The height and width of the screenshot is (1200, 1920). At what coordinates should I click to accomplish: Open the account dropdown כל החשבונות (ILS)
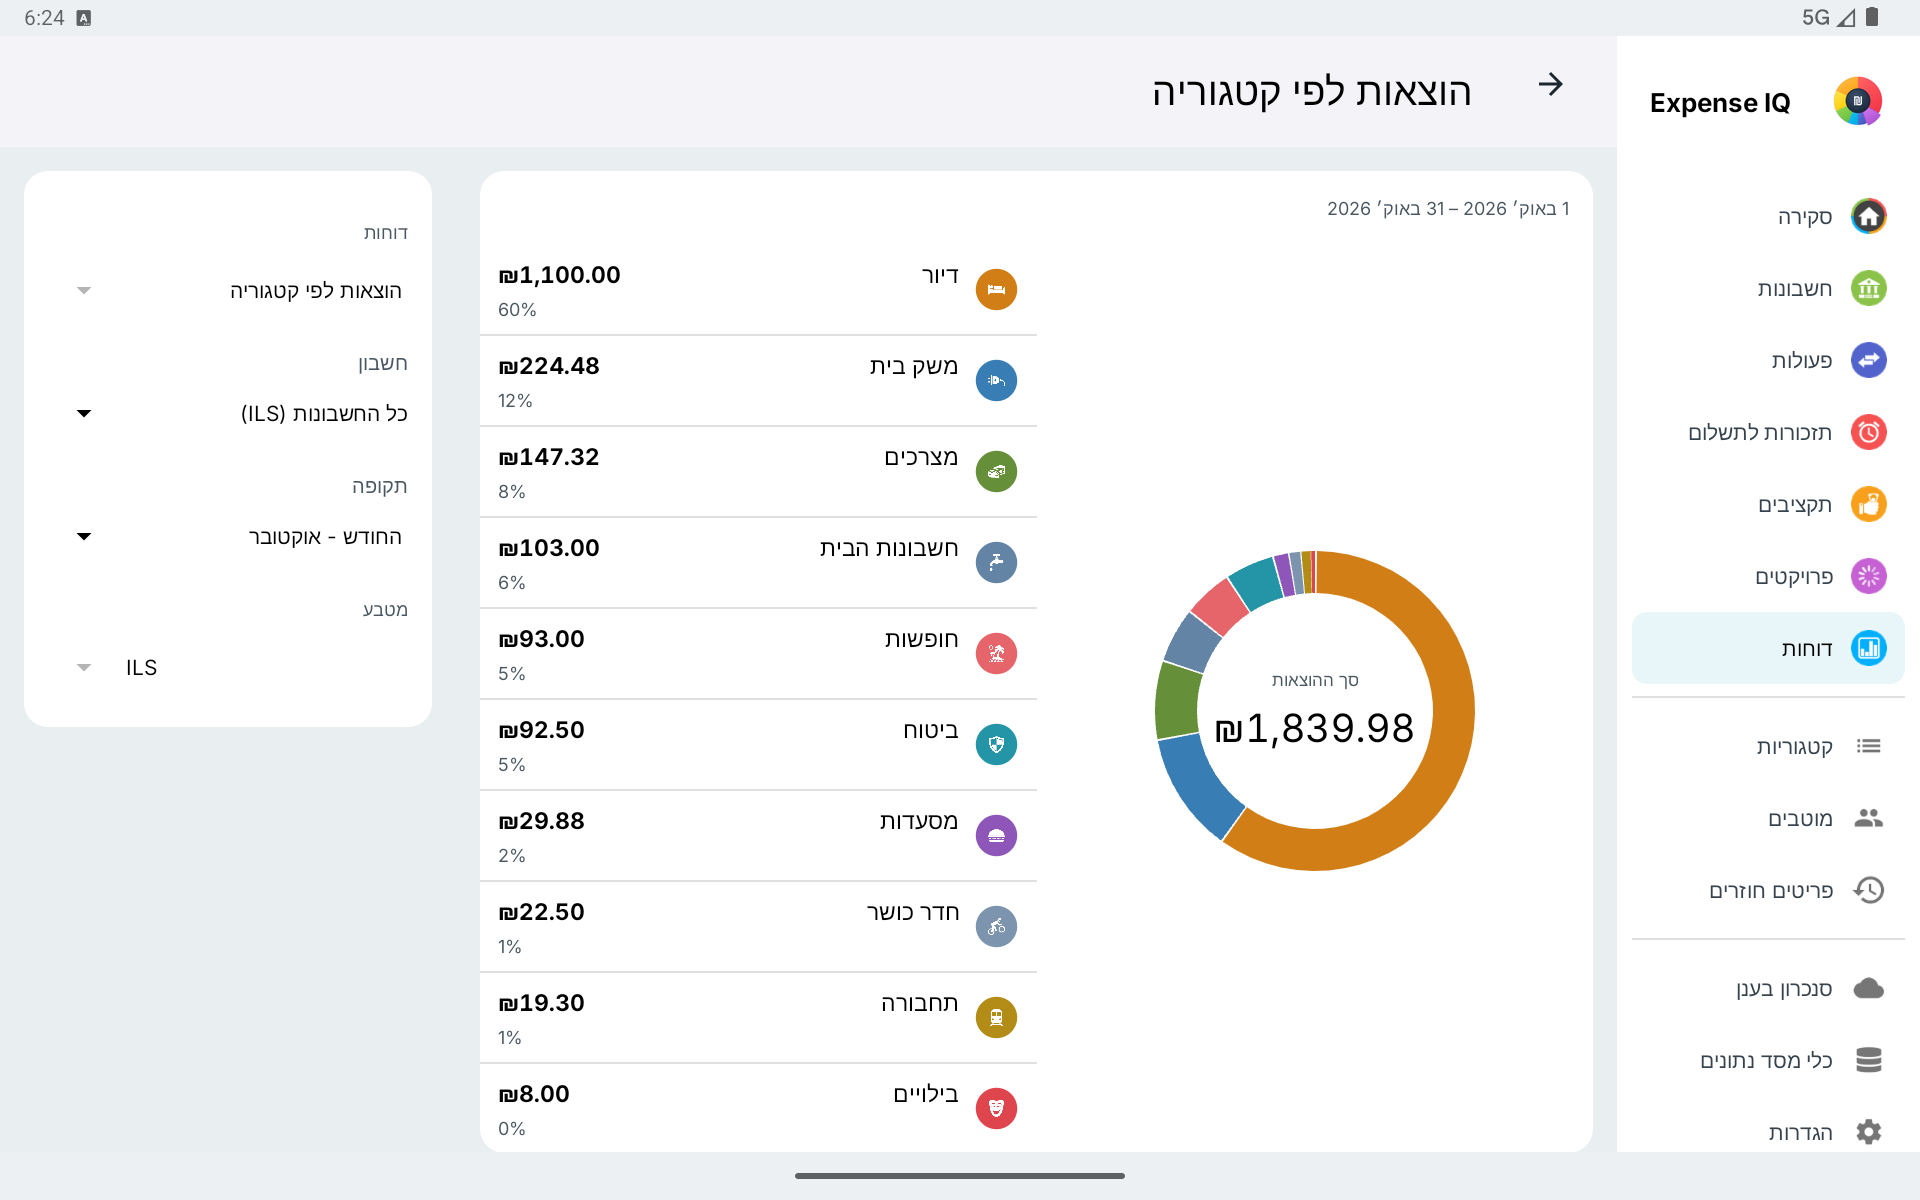coord(240,414)
